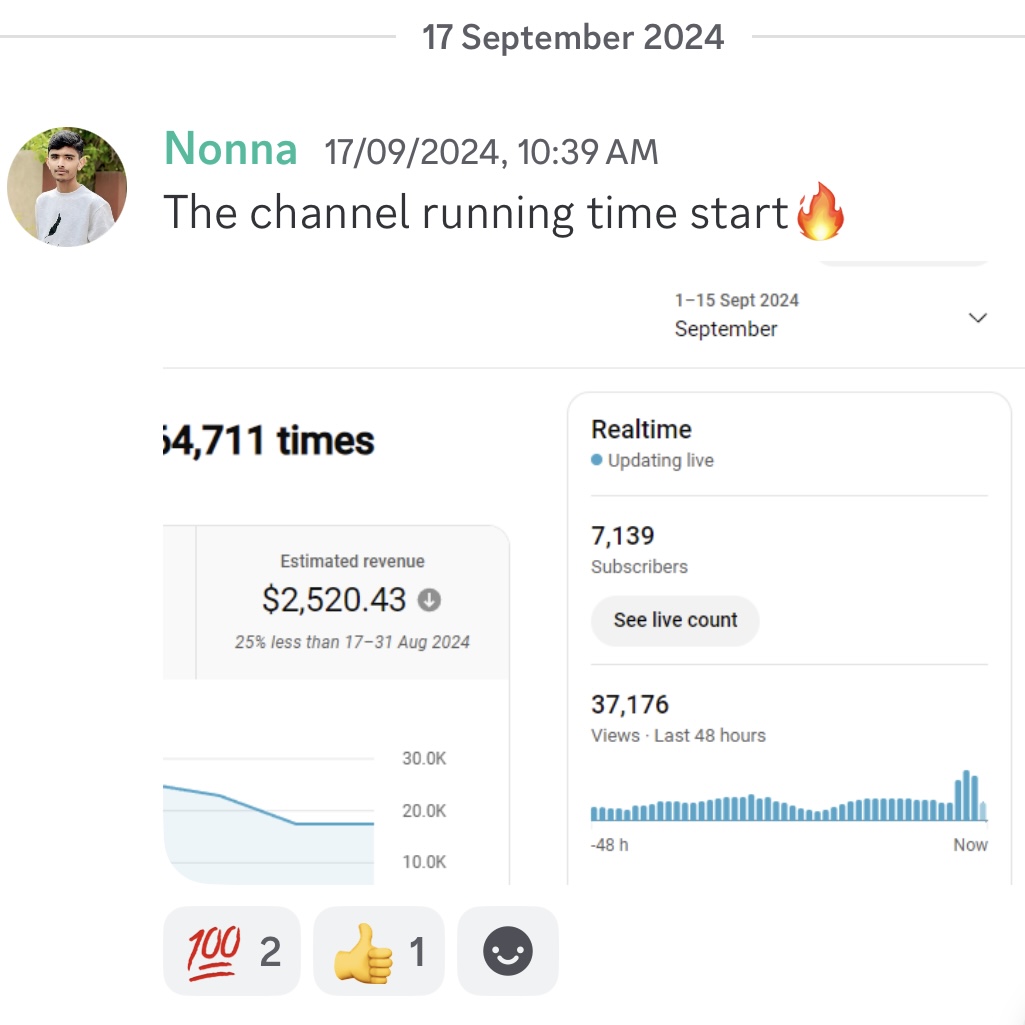Click the revenue decrease arrow icon

coord(429,599)
